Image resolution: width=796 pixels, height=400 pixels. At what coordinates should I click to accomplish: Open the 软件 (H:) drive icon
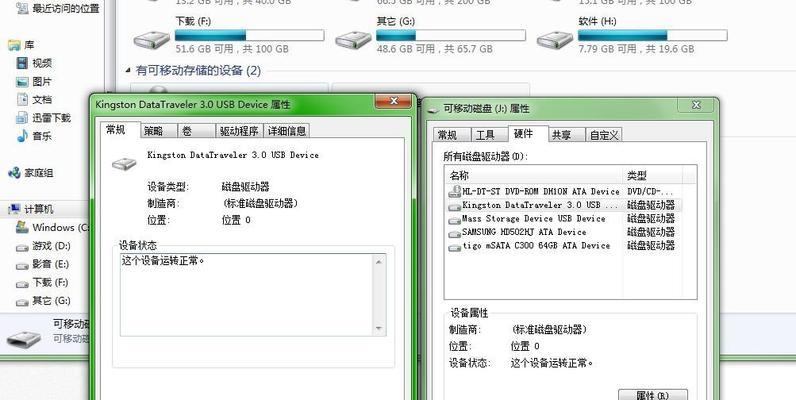coord(555,40)
